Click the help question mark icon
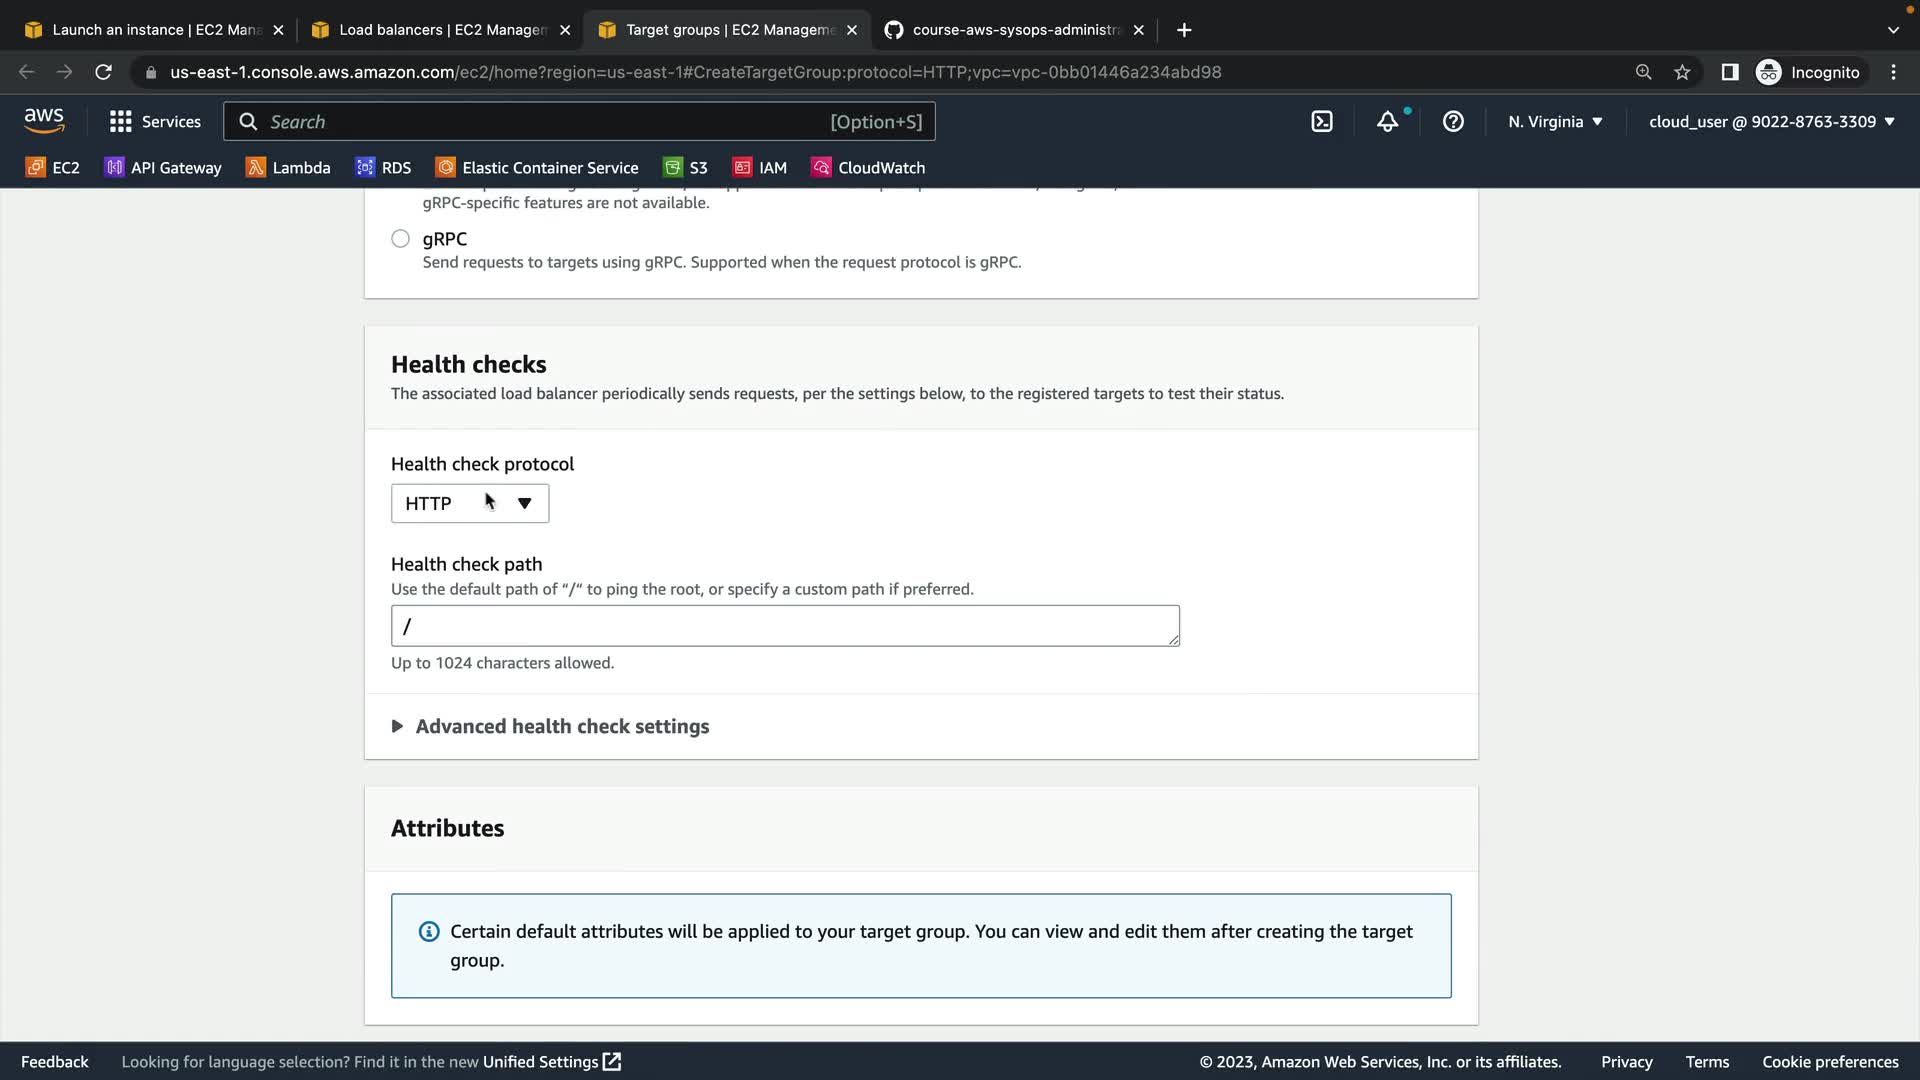The image size is (1920, 1080). click(x=1453, y=122)
